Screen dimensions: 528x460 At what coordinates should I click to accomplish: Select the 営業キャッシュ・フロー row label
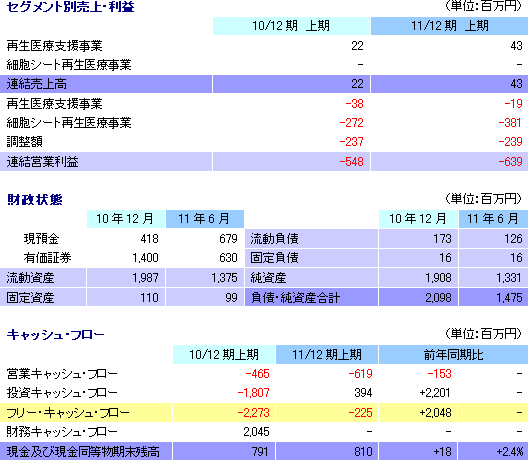(x=62, y=374)
